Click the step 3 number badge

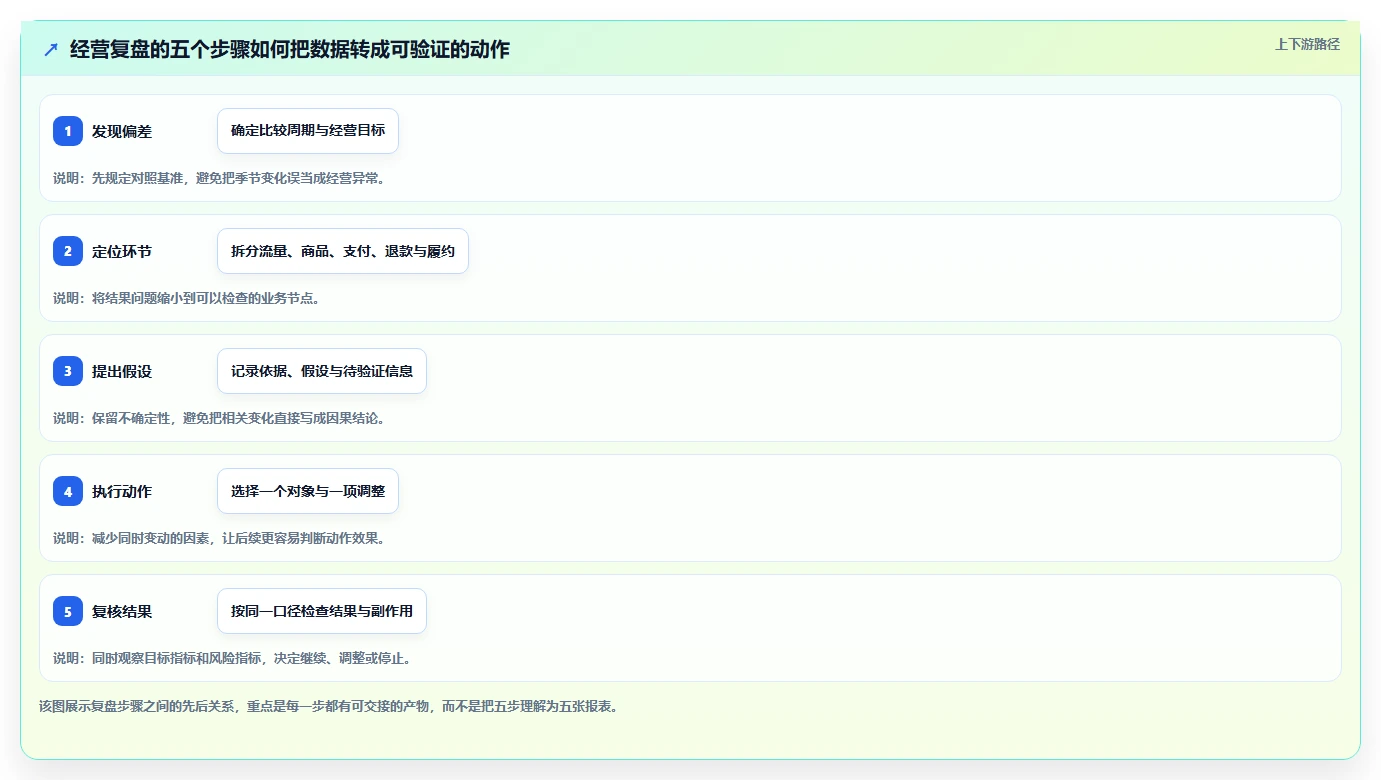click(x=68, y=371)
